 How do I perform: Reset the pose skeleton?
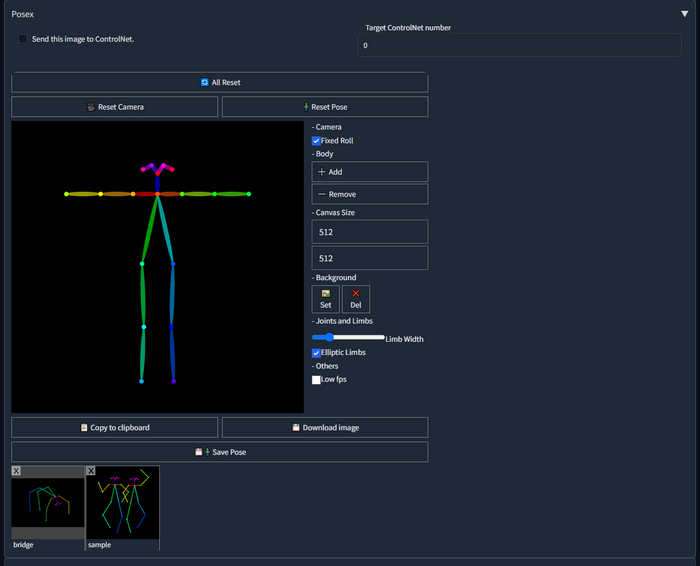[x=324, y=107]
